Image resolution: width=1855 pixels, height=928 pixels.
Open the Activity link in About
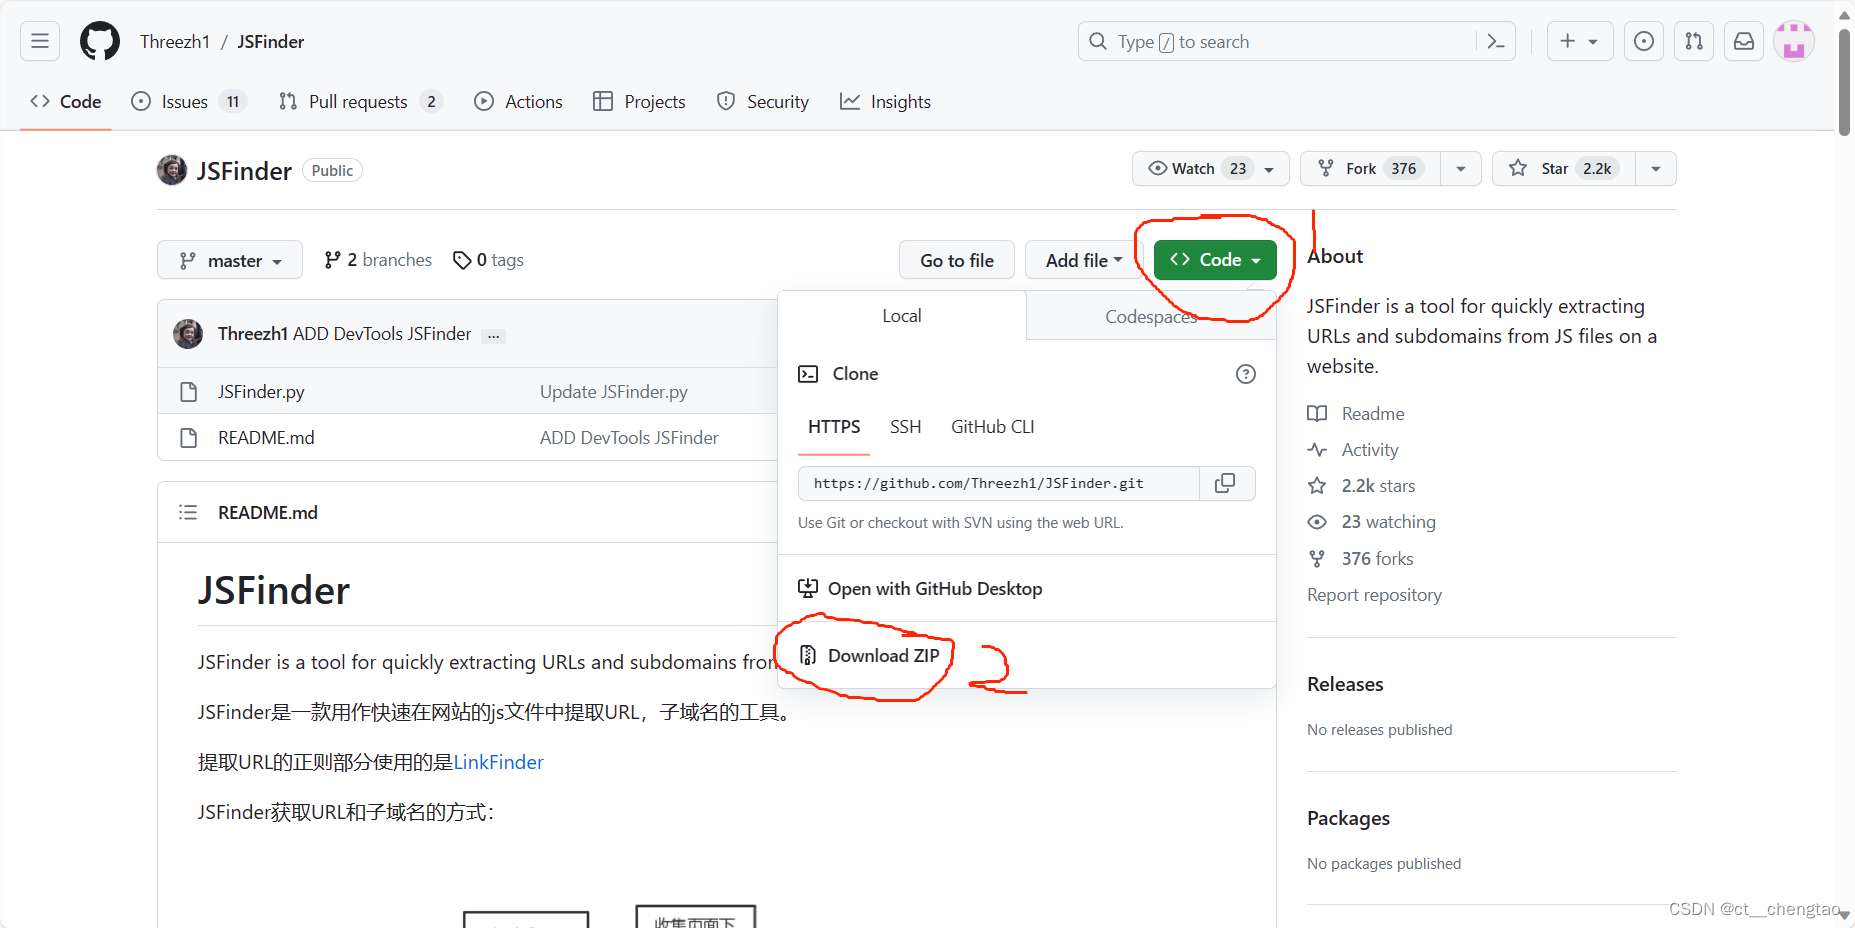coord(1353,450)
